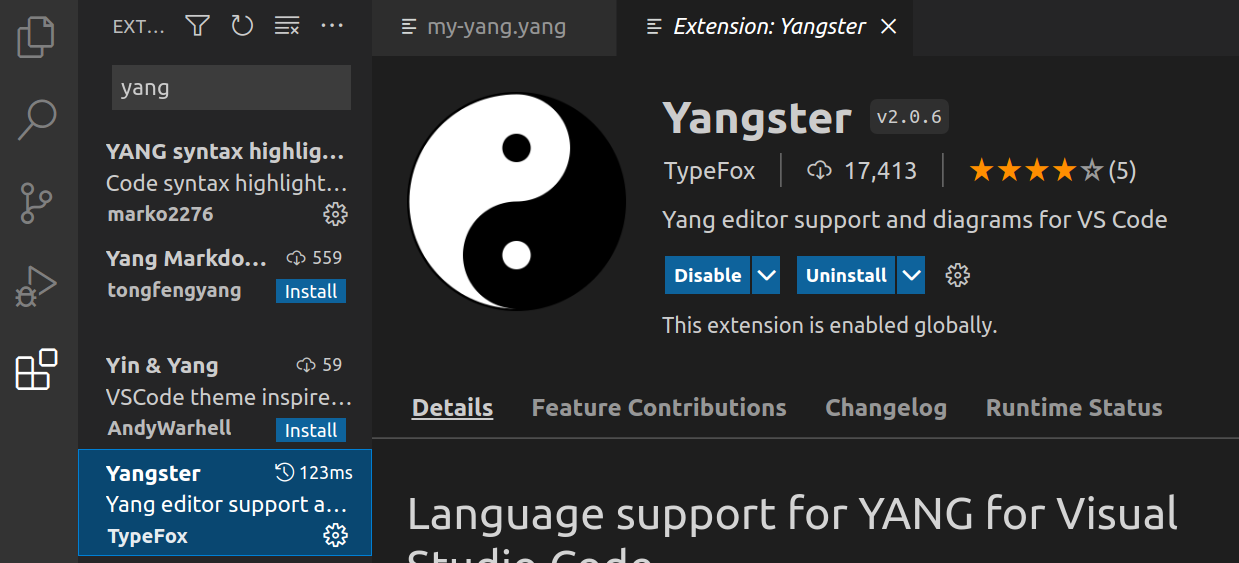Screen dimensions: 1239x563
Task: Open manage gear for Yangster in list
Action: 335,536
